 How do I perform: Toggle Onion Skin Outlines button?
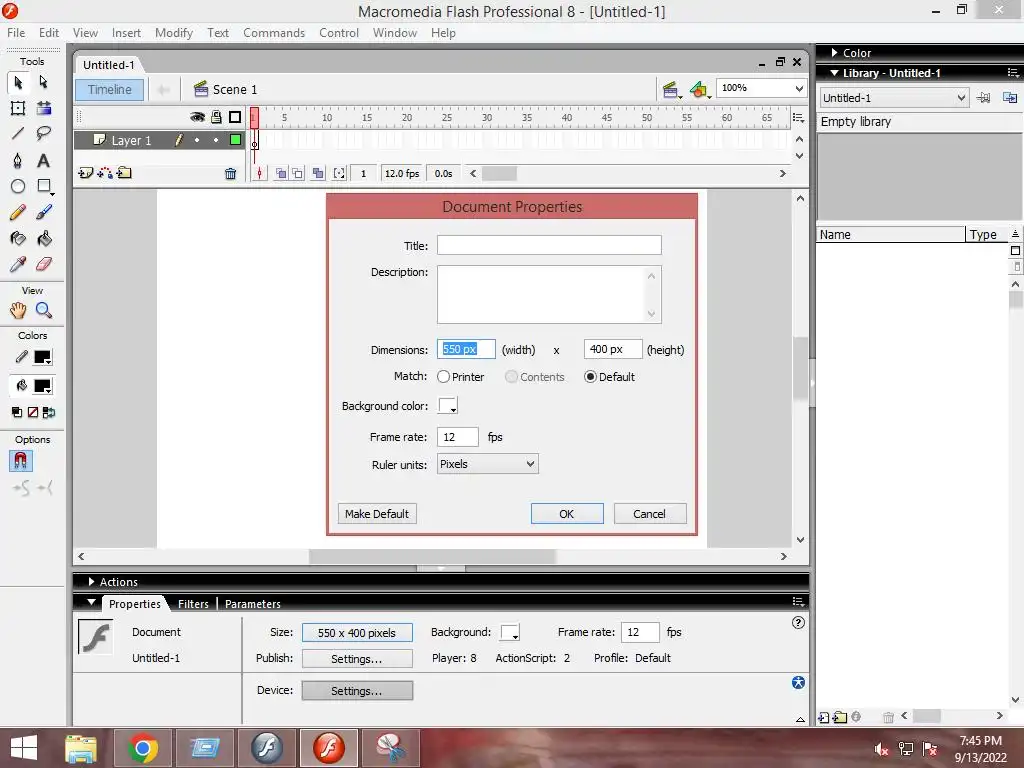[298, 174]
